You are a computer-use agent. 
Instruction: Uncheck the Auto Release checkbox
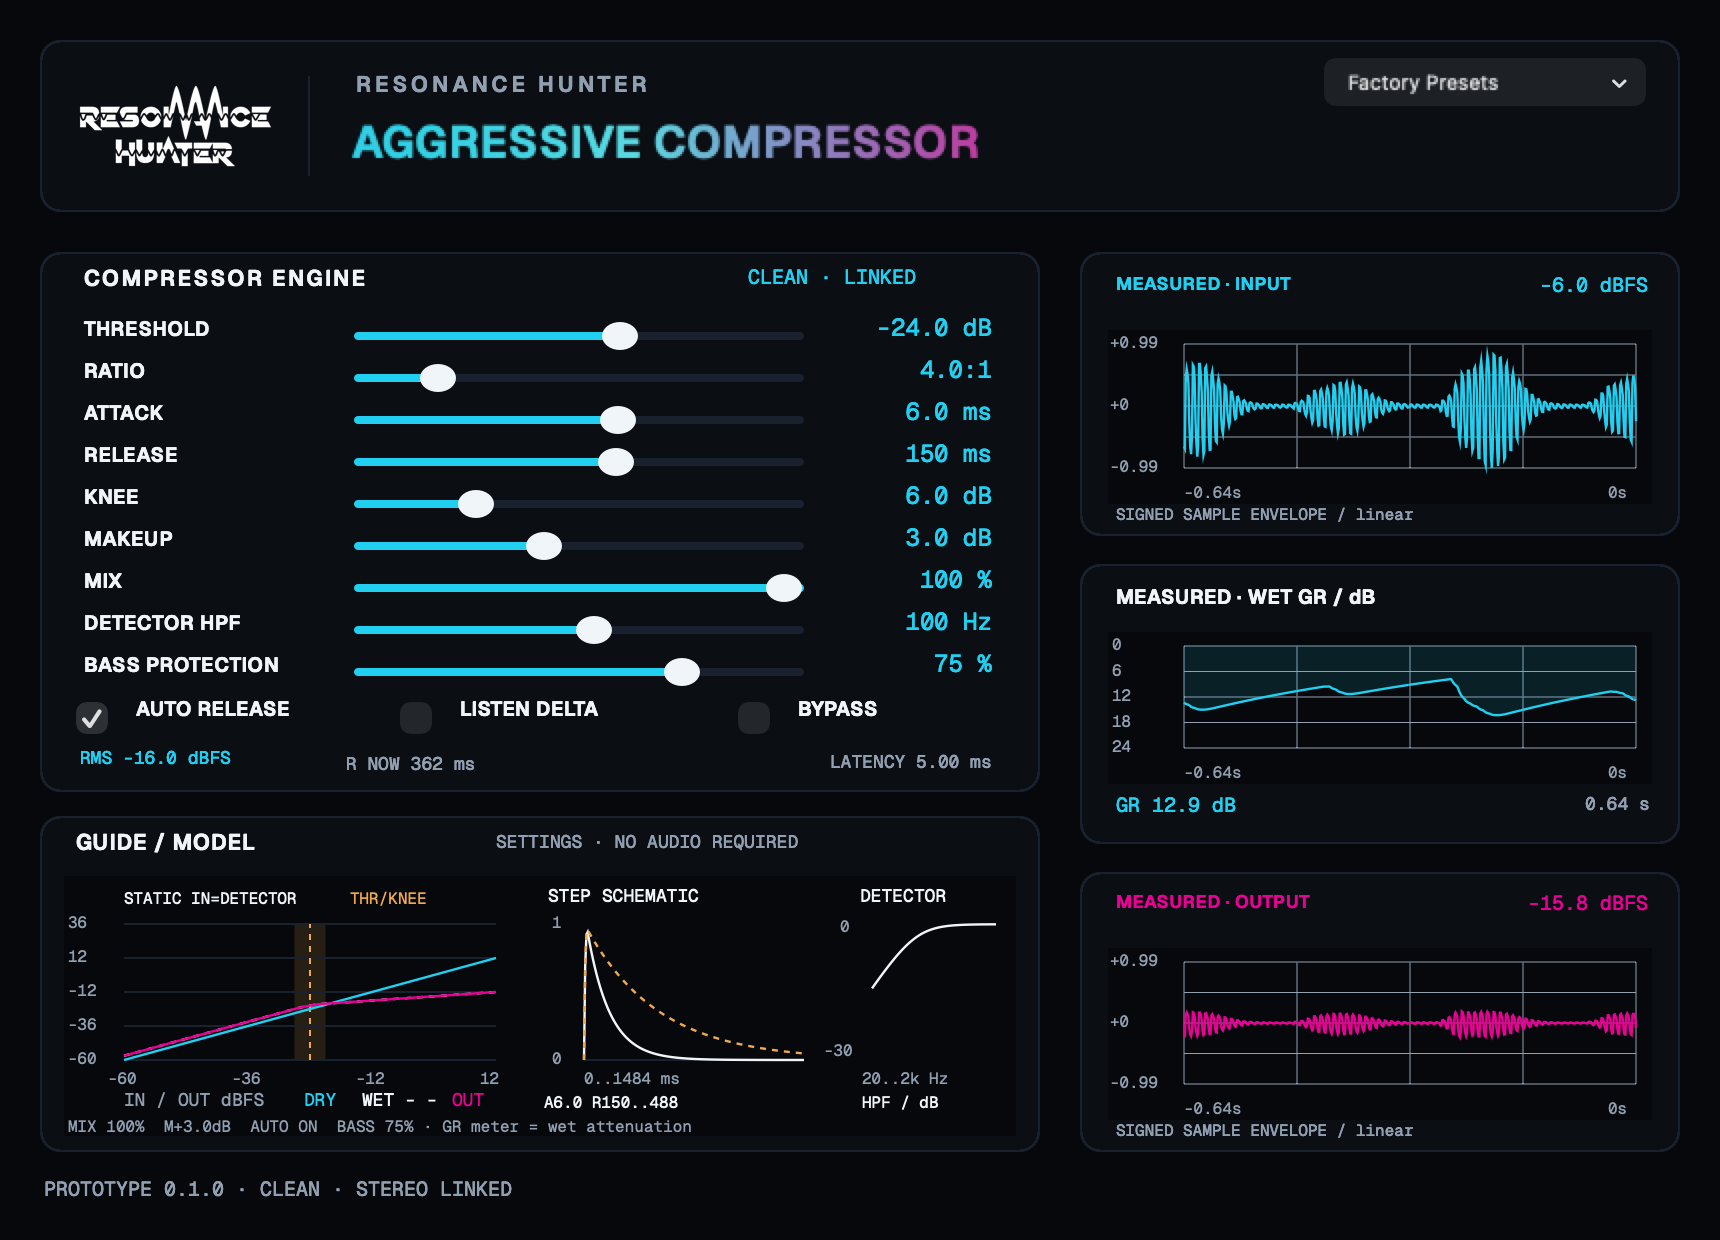click(92, 717)
